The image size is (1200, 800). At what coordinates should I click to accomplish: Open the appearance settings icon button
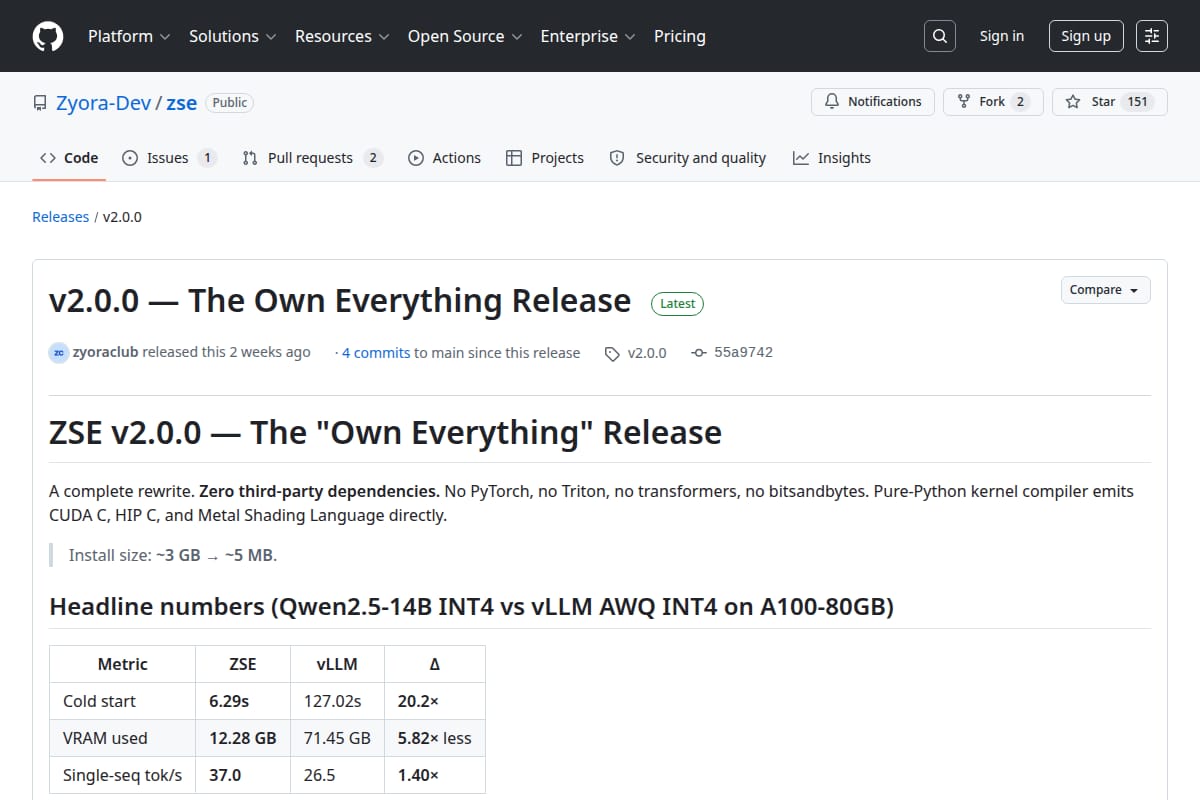pyautogui.click(x=1152, y=36)
